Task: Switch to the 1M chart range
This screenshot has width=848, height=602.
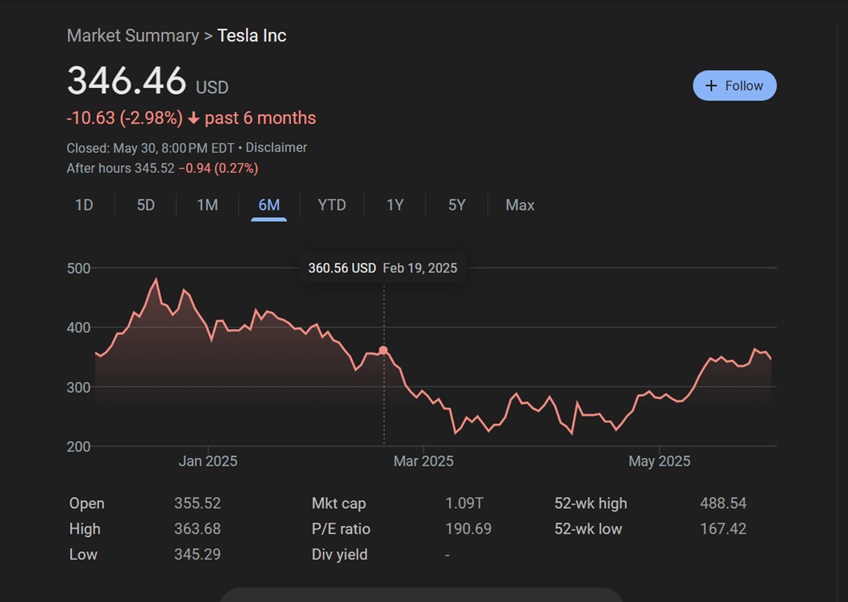Action: pos(207,205)
